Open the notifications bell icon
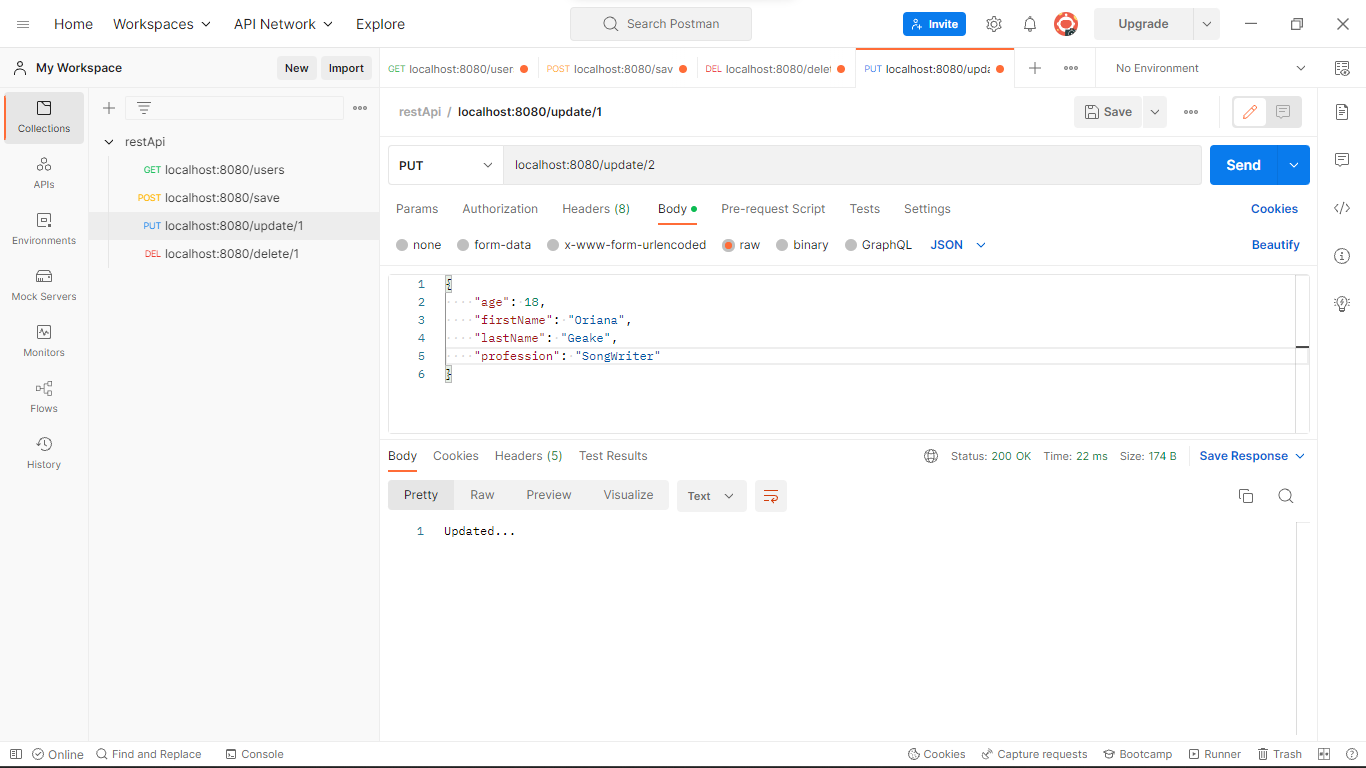This screenshot has height=768, width=1366. [x=1029, y=24]
